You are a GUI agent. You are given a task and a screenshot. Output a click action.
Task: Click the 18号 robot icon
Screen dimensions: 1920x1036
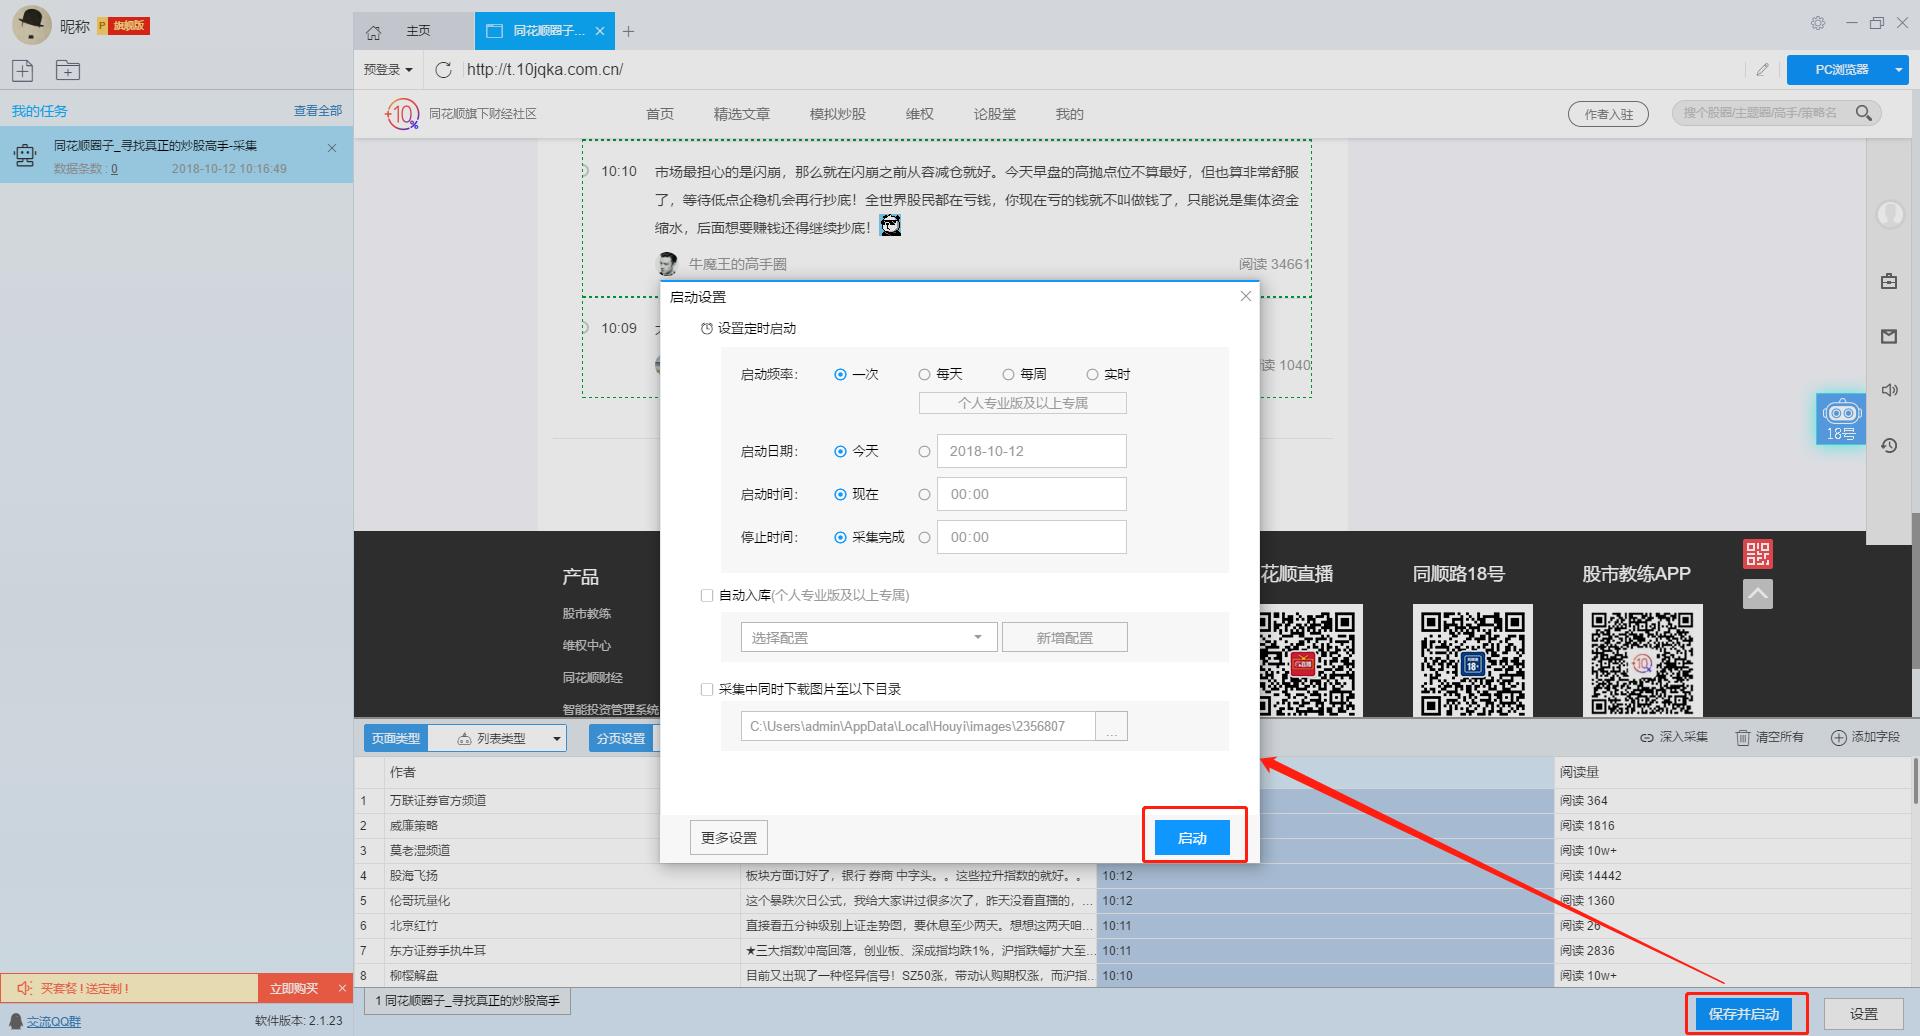[1841, 419]
